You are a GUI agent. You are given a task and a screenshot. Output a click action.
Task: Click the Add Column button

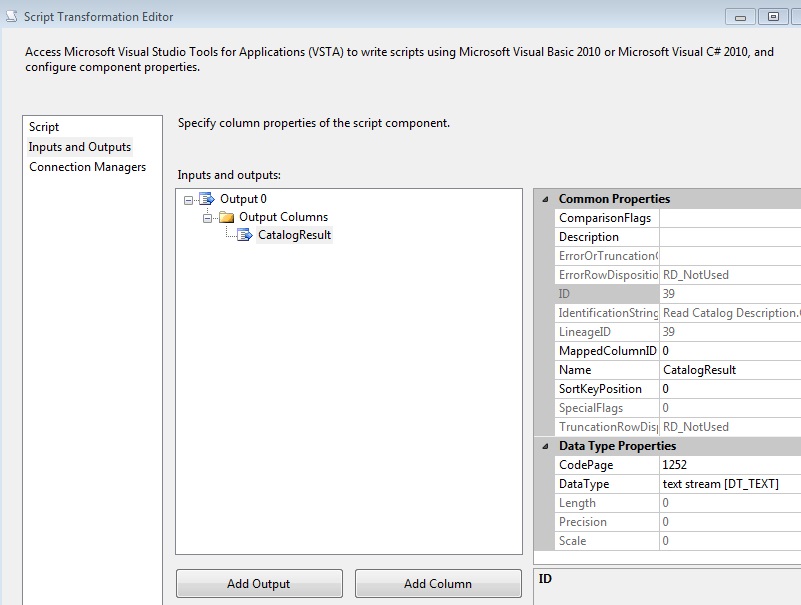[438, 584]
